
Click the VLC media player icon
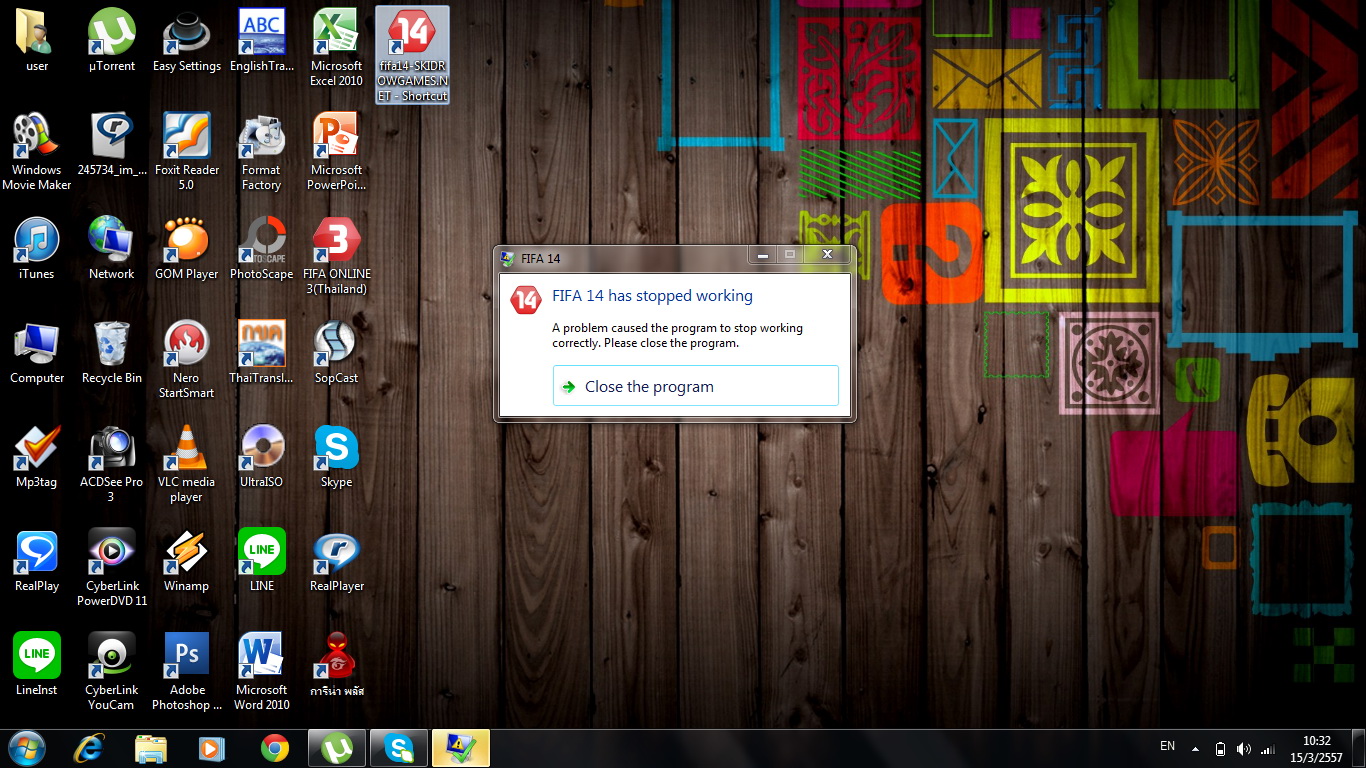(186, 449)
